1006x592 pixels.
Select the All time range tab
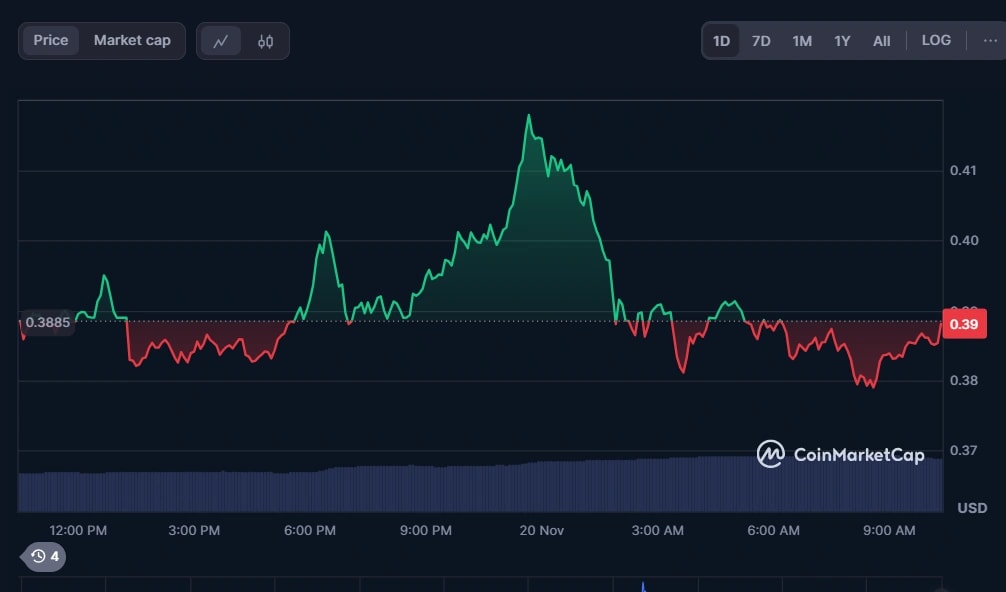tap(881, 40)
